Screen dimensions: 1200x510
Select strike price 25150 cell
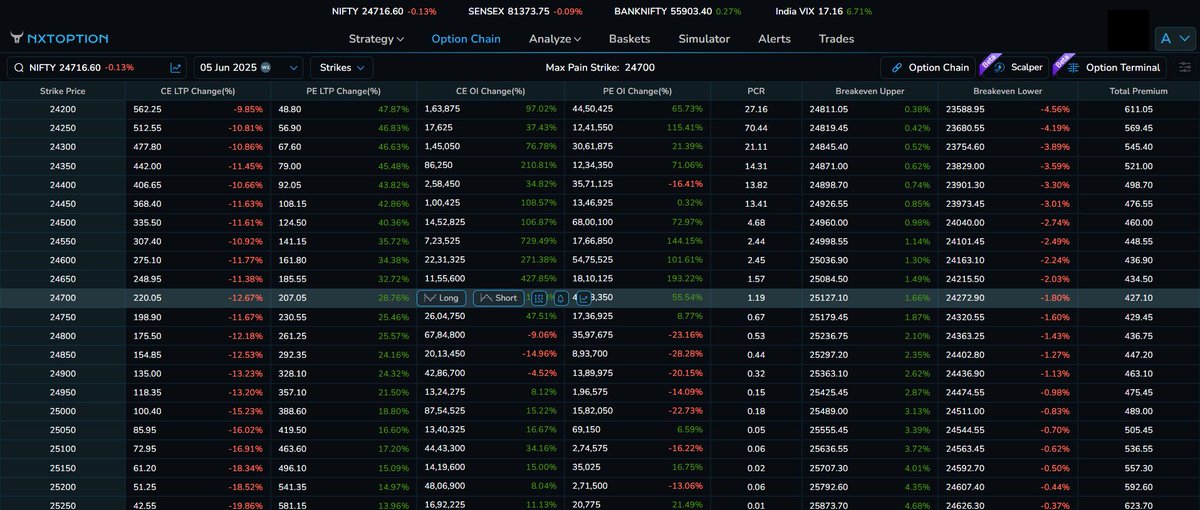pyautogui.click(x=62, y=469)
